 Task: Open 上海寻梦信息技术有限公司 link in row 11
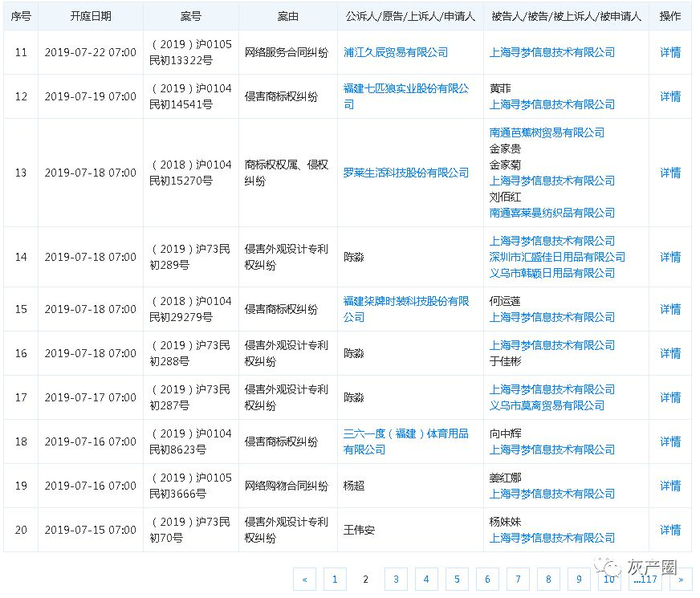pos(552,53)
